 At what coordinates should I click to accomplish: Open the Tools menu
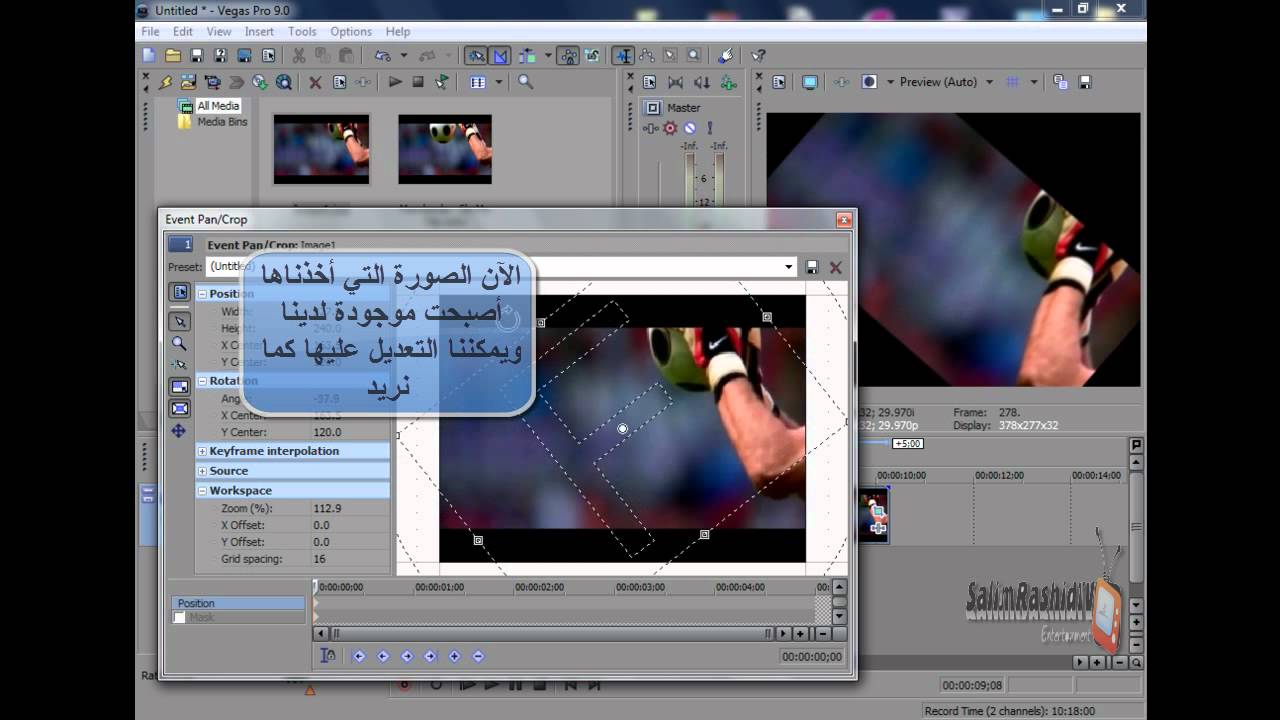click(x=302, y=31)
